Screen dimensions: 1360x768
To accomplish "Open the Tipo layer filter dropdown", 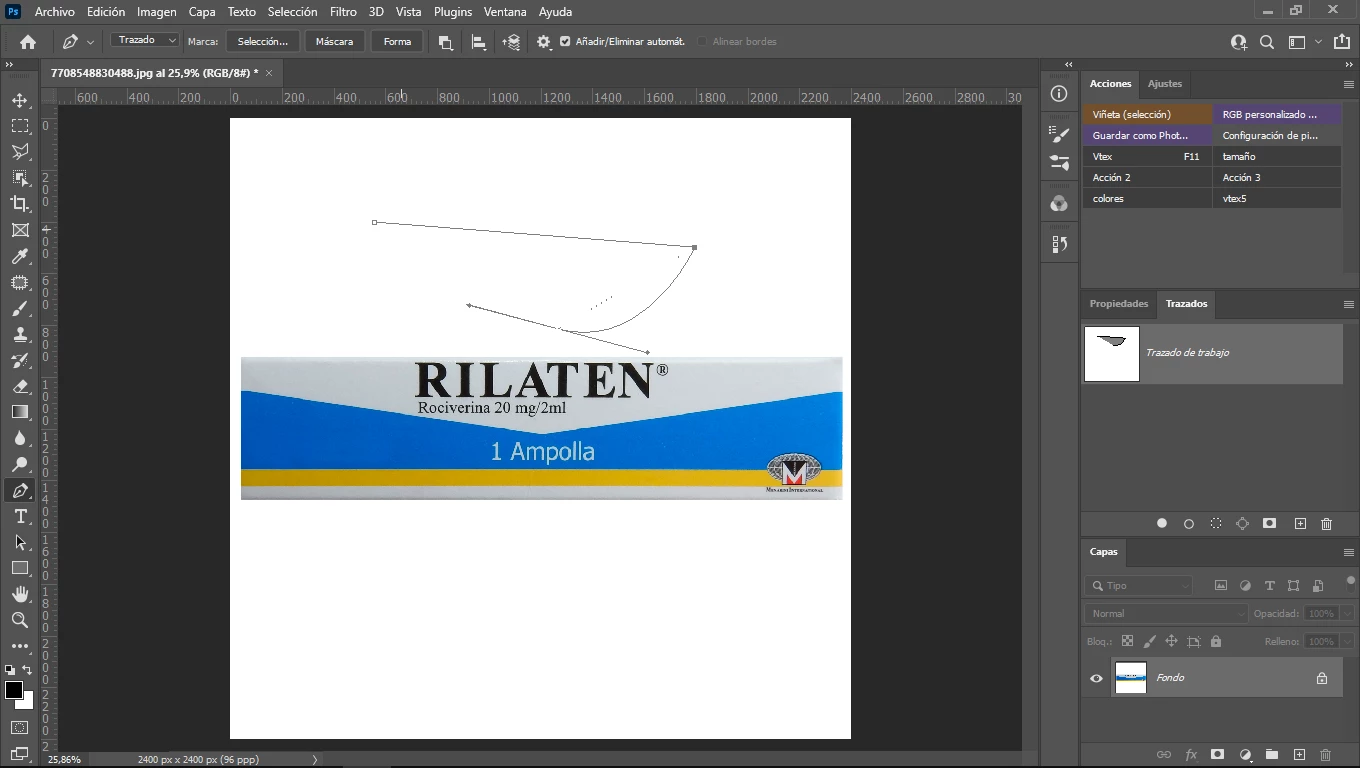I will (1139, 586).
